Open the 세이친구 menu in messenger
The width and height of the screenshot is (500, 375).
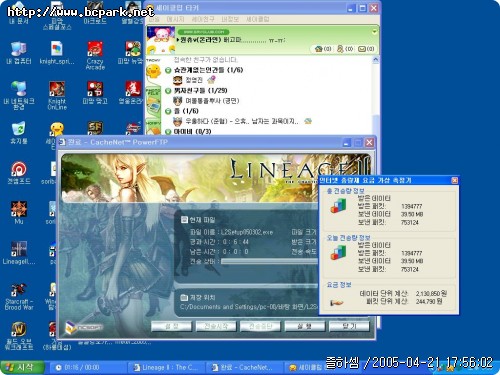pyautogui.click(x=203, y=19)
